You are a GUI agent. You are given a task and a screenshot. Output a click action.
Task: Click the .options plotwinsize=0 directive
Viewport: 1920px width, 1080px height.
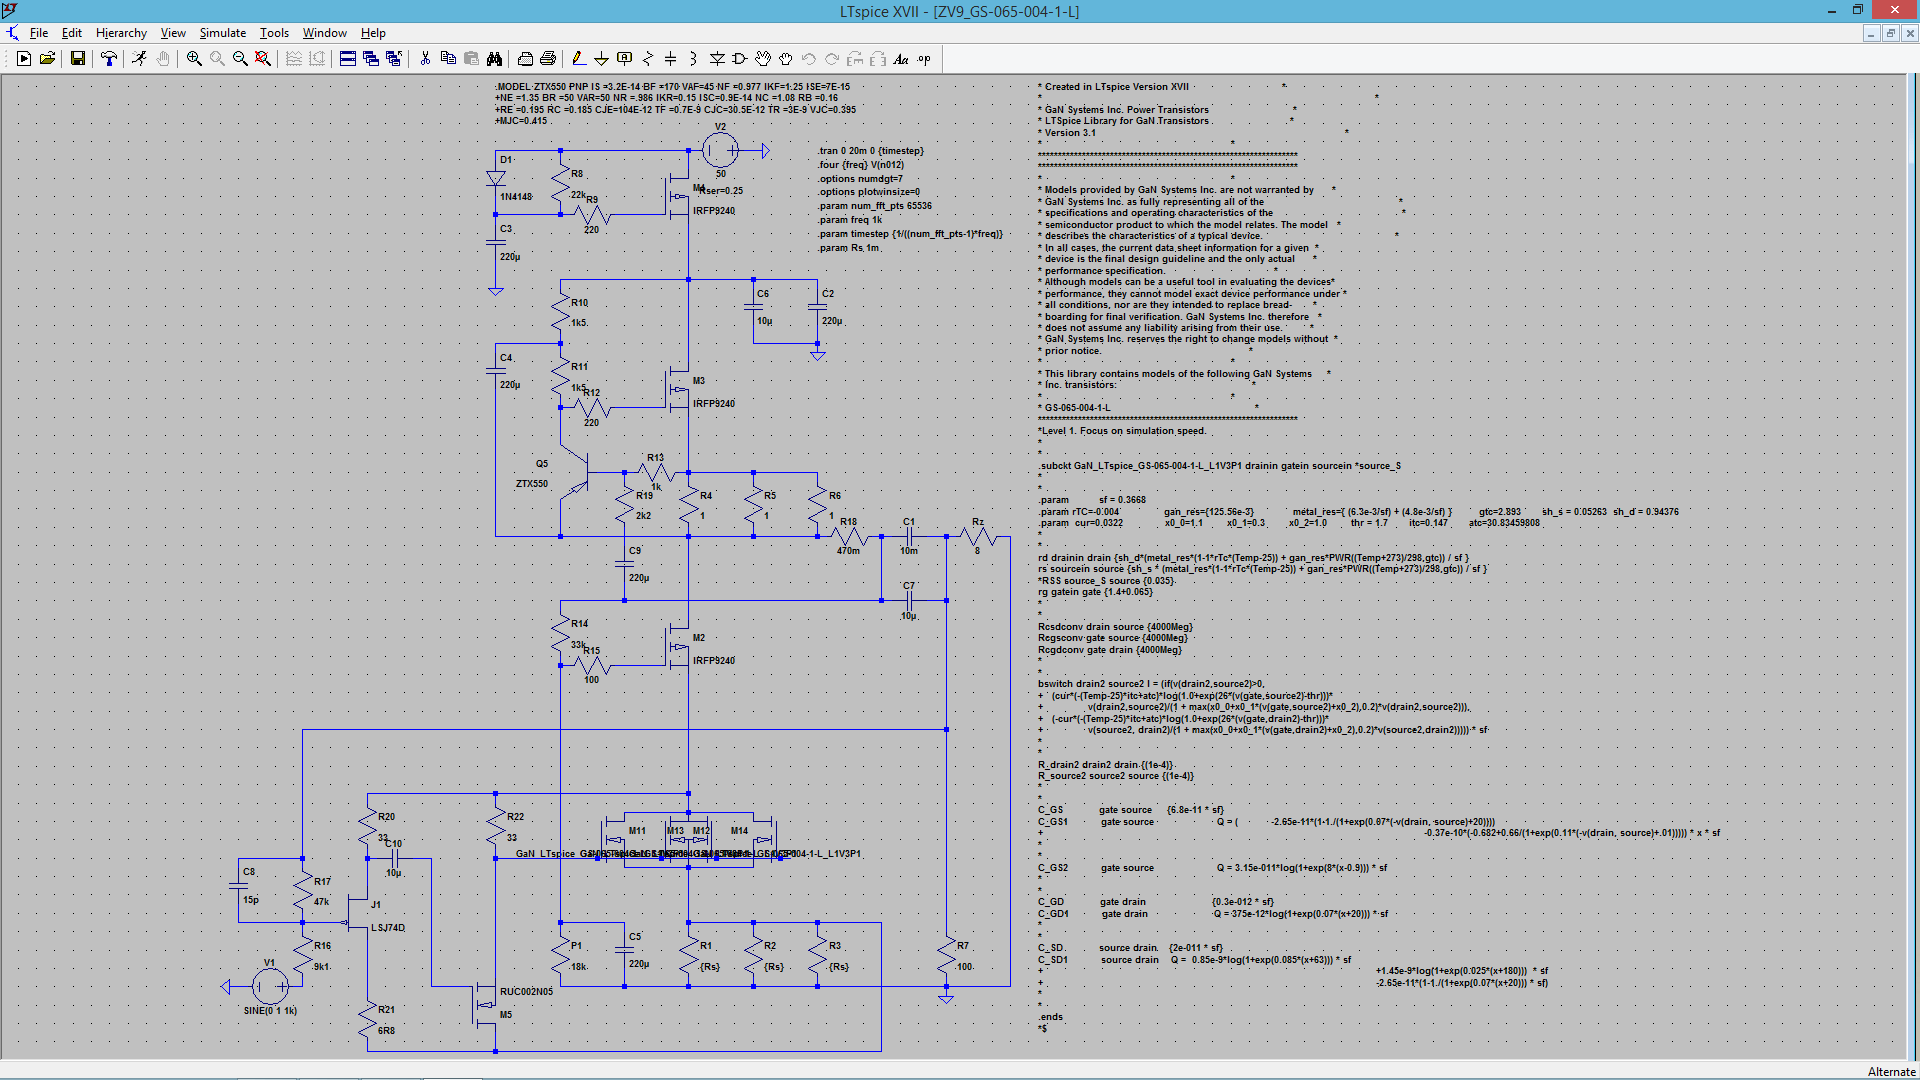pyautogui.click(x=869, y=192)
